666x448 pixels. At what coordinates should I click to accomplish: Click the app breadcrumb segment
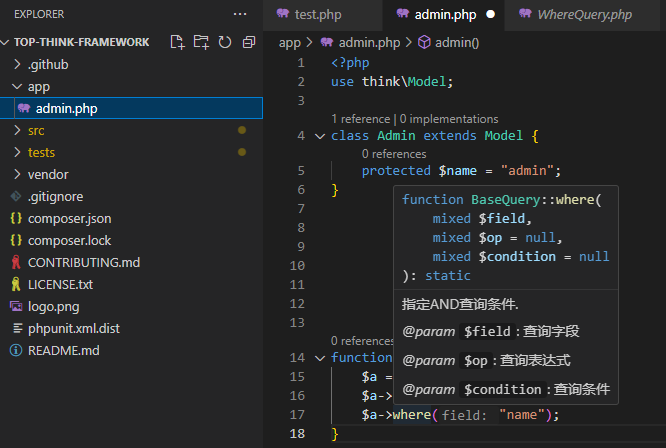290,42
